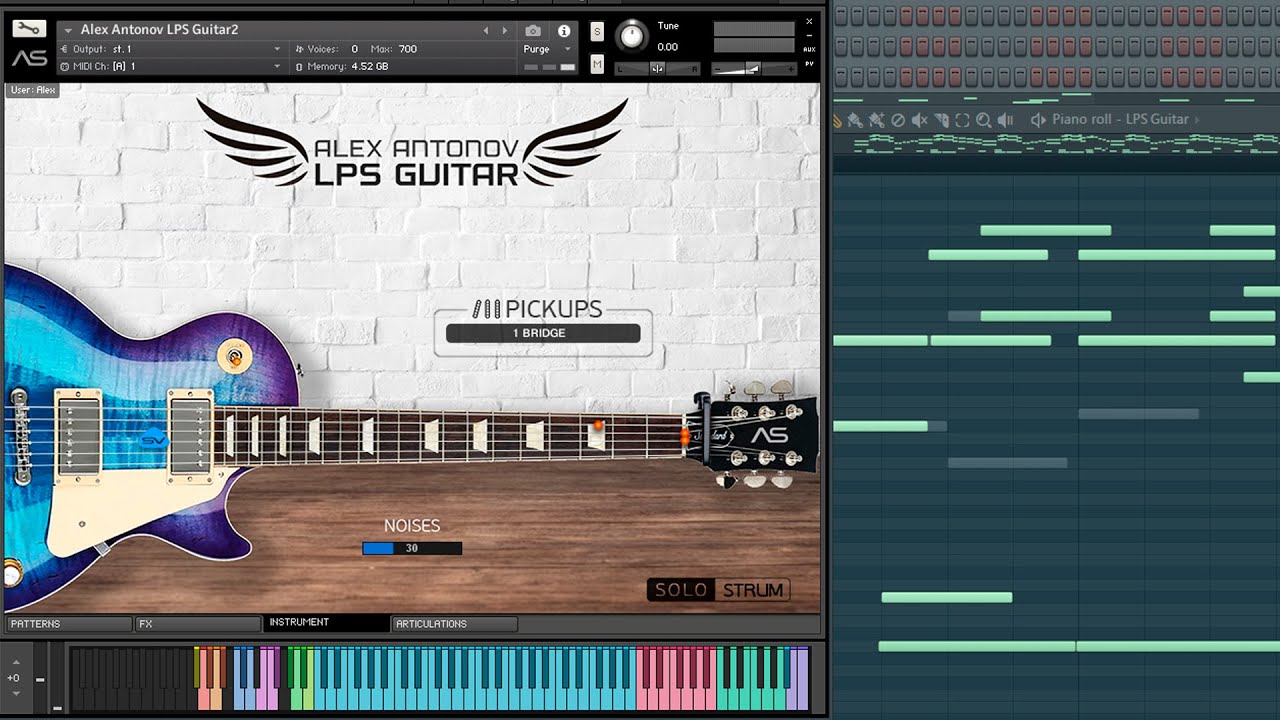
Task: Transpose keyboard octave up arrow
Action: pos(15,661)
